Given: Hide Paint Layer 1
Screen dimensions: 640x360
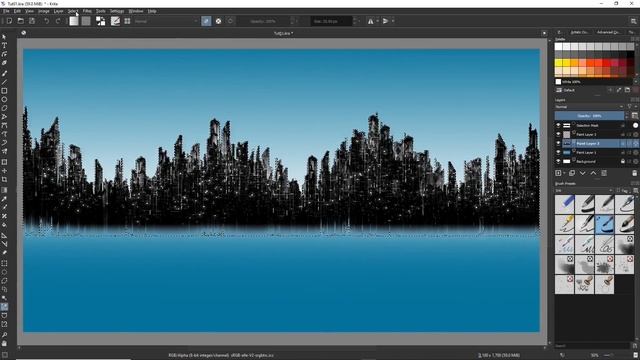Looking at the screenshot, I should tap(558, 152).
